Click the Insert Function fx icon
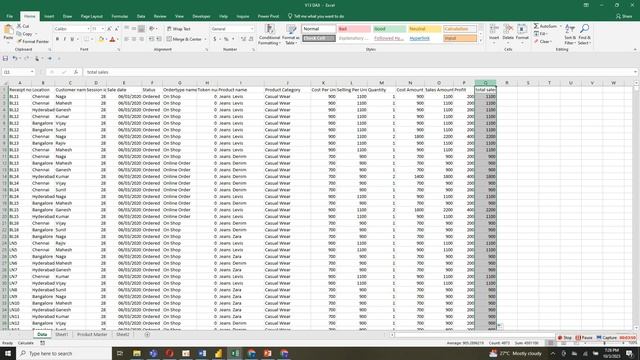 pos(76,72)
